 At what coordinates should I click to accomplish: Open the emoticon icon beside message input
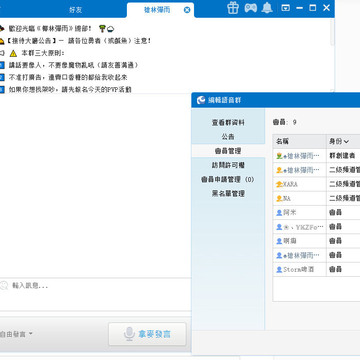[3, 285]
